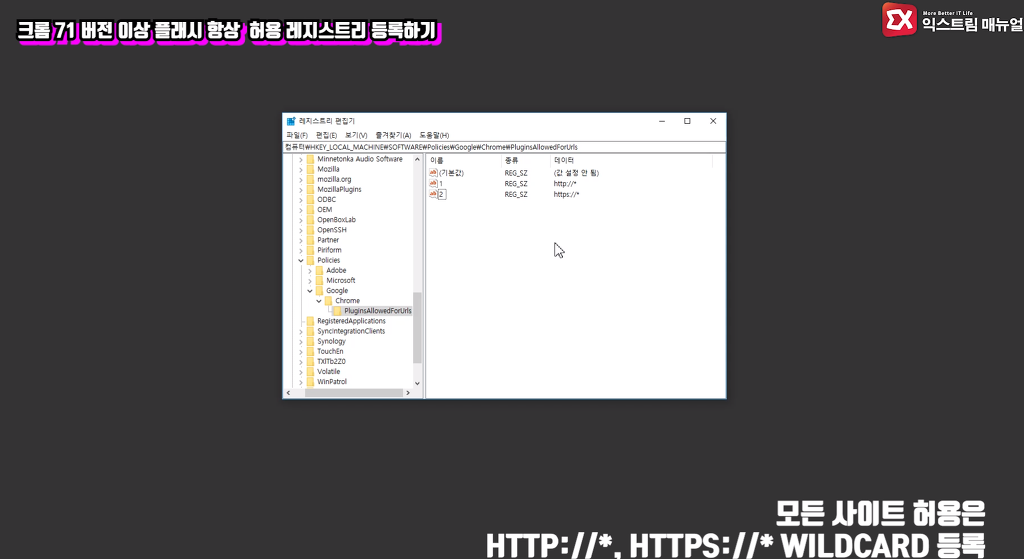1024x559 pixels.
Task: Click the ODBC folder icon
Action: coord(311,199)
